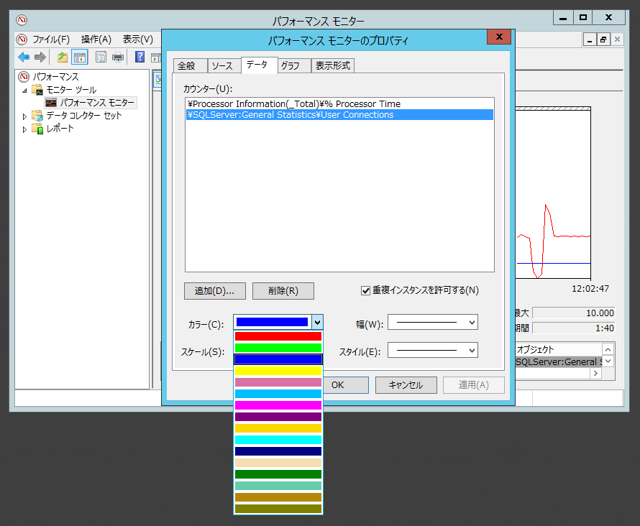Click the printer toolbar icon
The width and height of the screenshot is (640, 526).
(x=118, y=57)
